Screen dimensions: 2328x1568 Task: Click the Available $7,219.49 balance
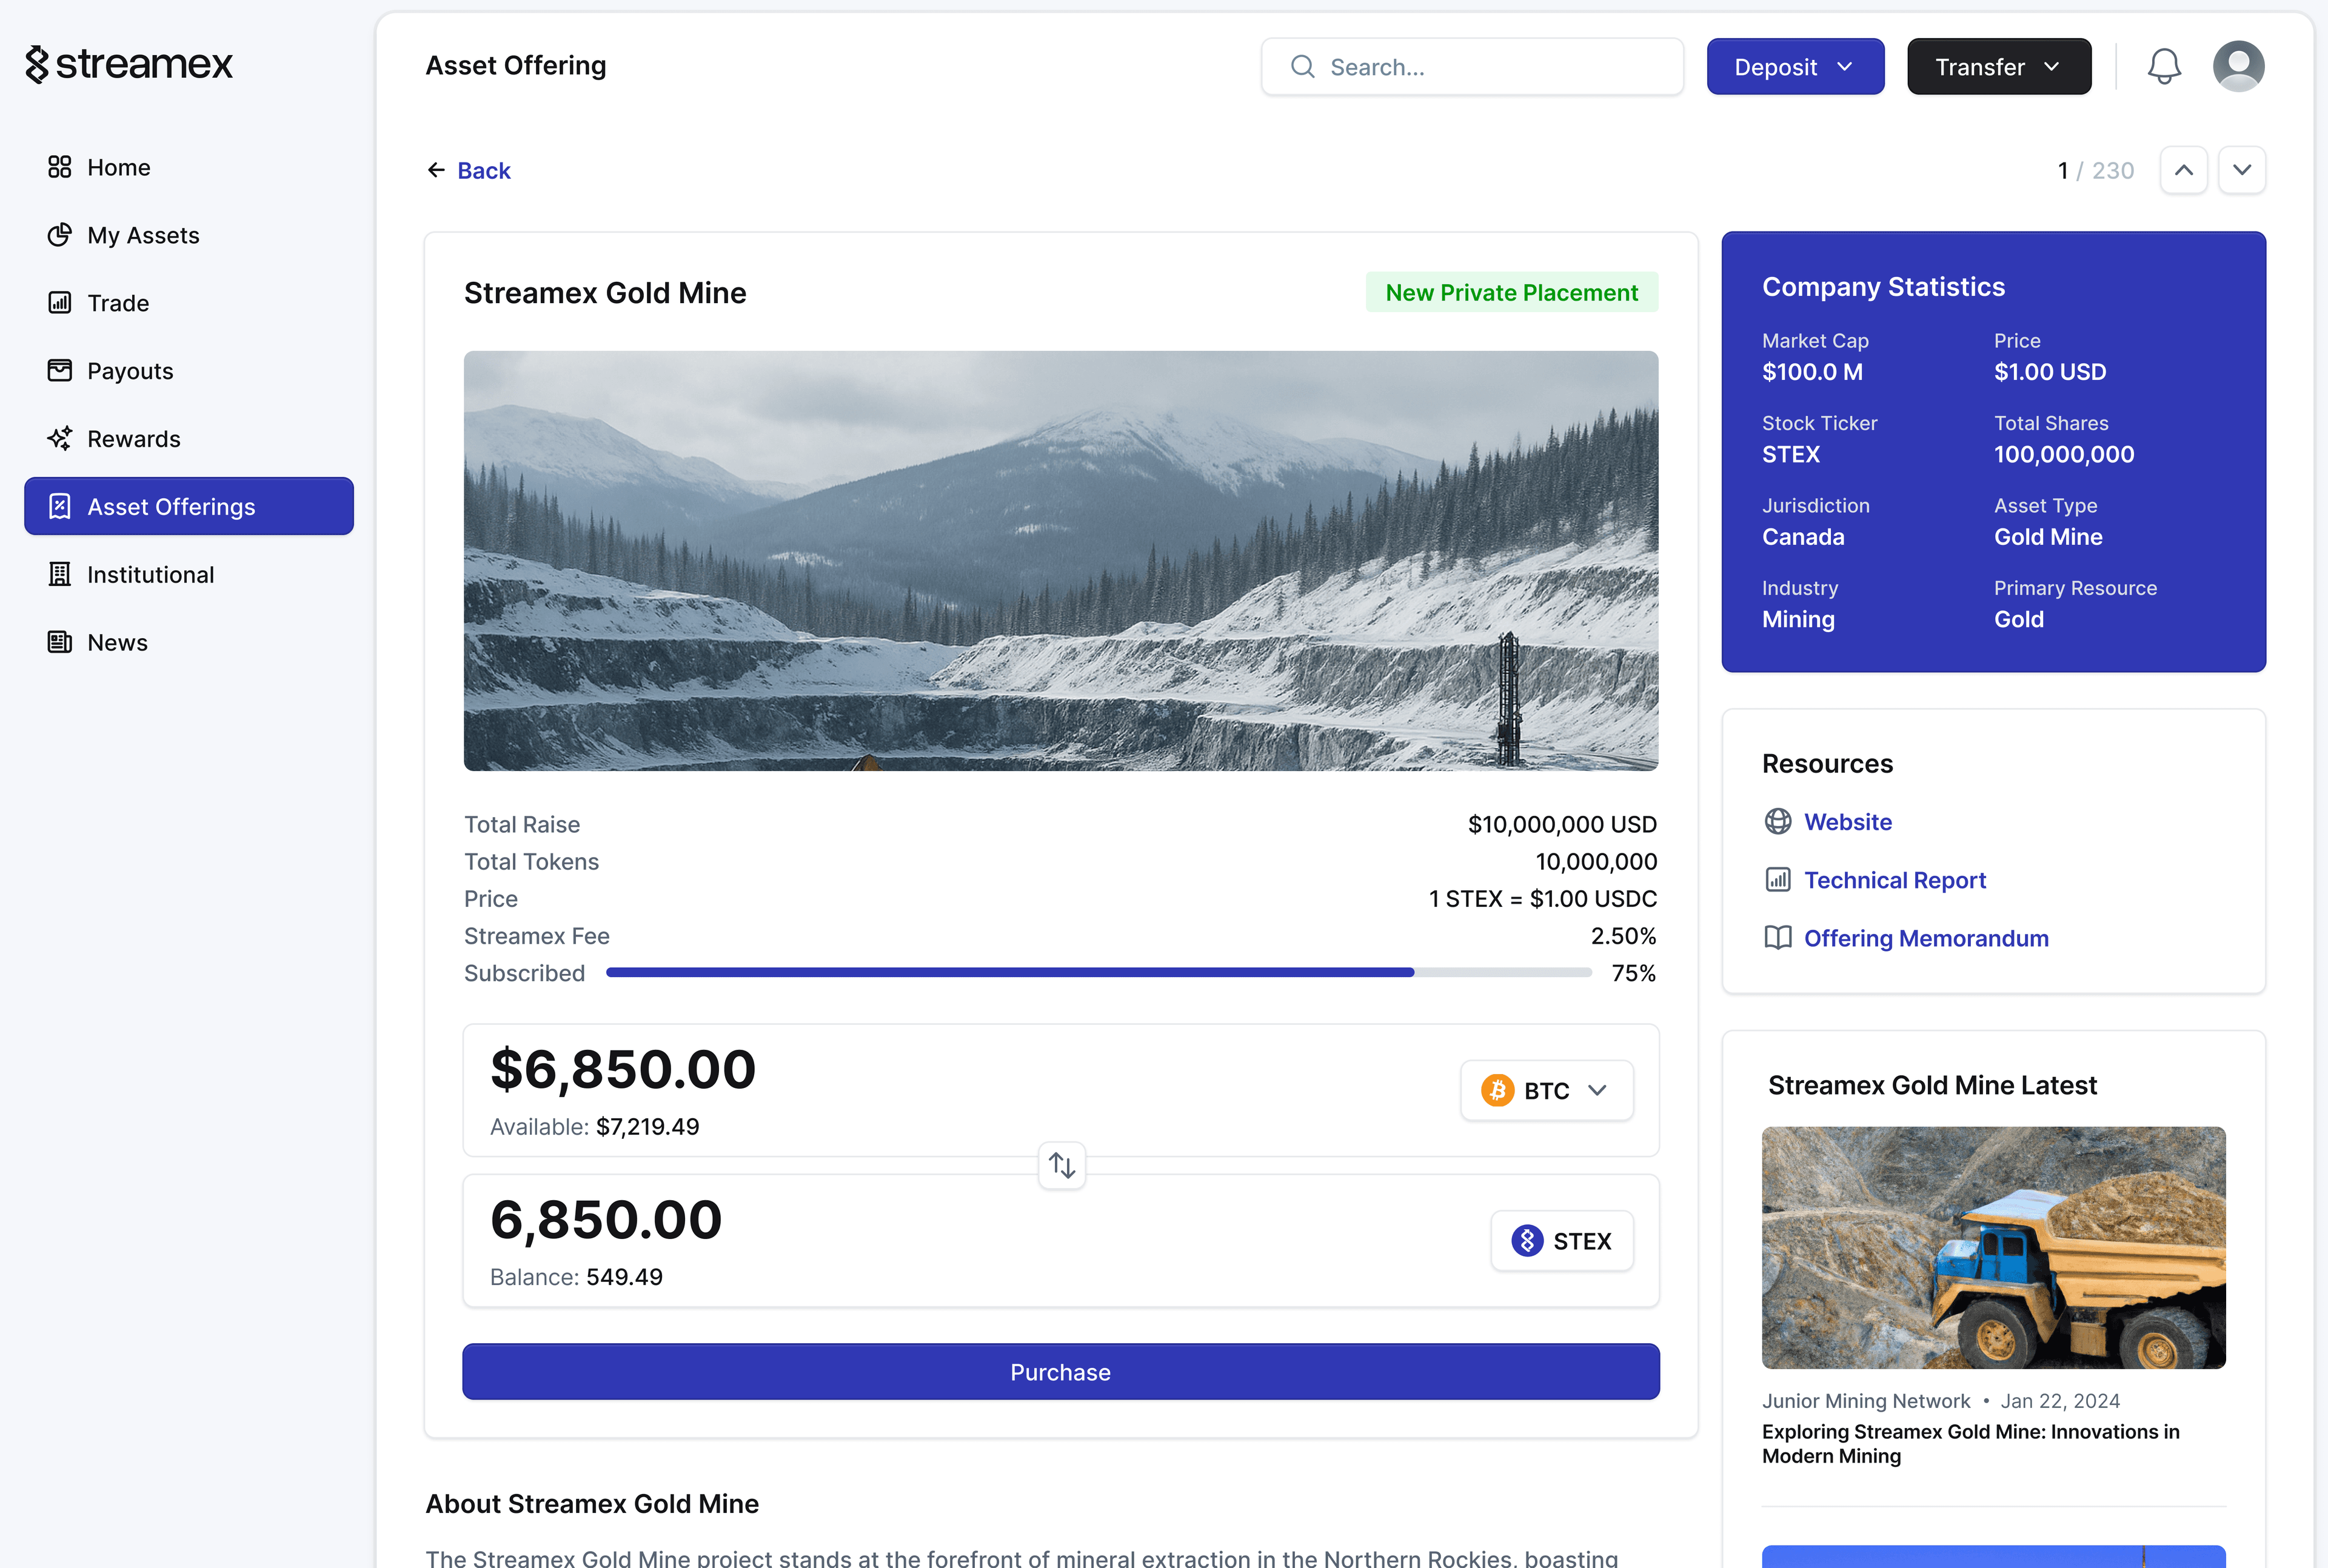[x=595, y=1127]
